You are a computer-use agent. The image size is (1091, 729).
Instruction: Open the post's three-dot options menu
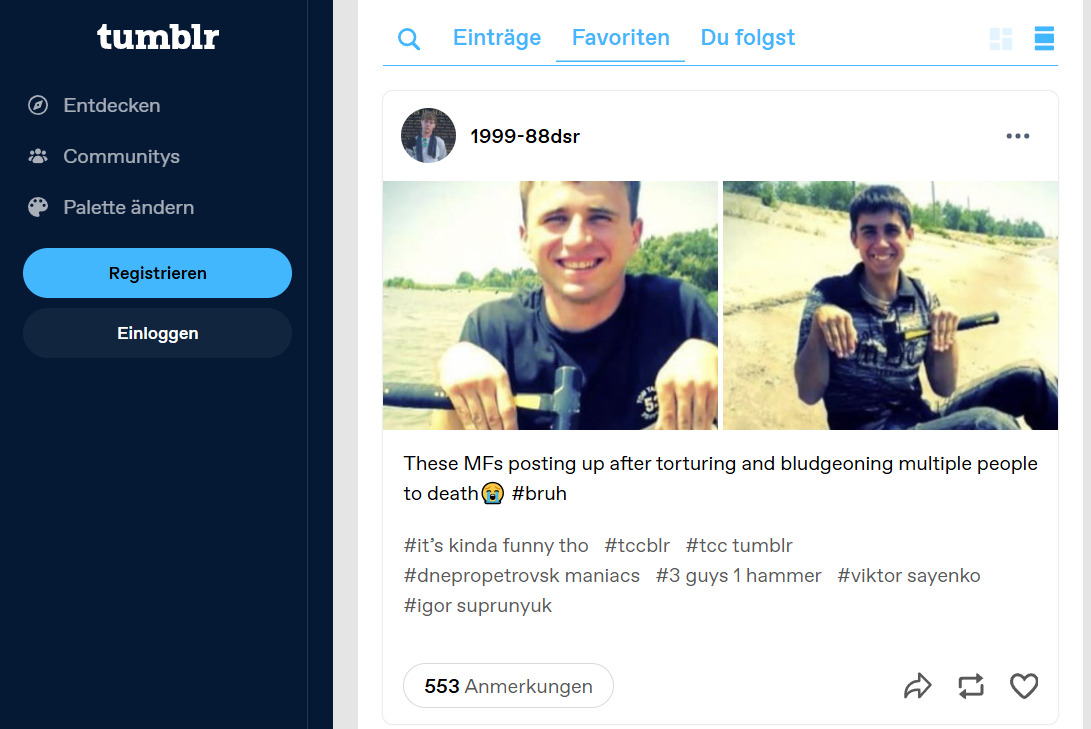(1017, 136)
